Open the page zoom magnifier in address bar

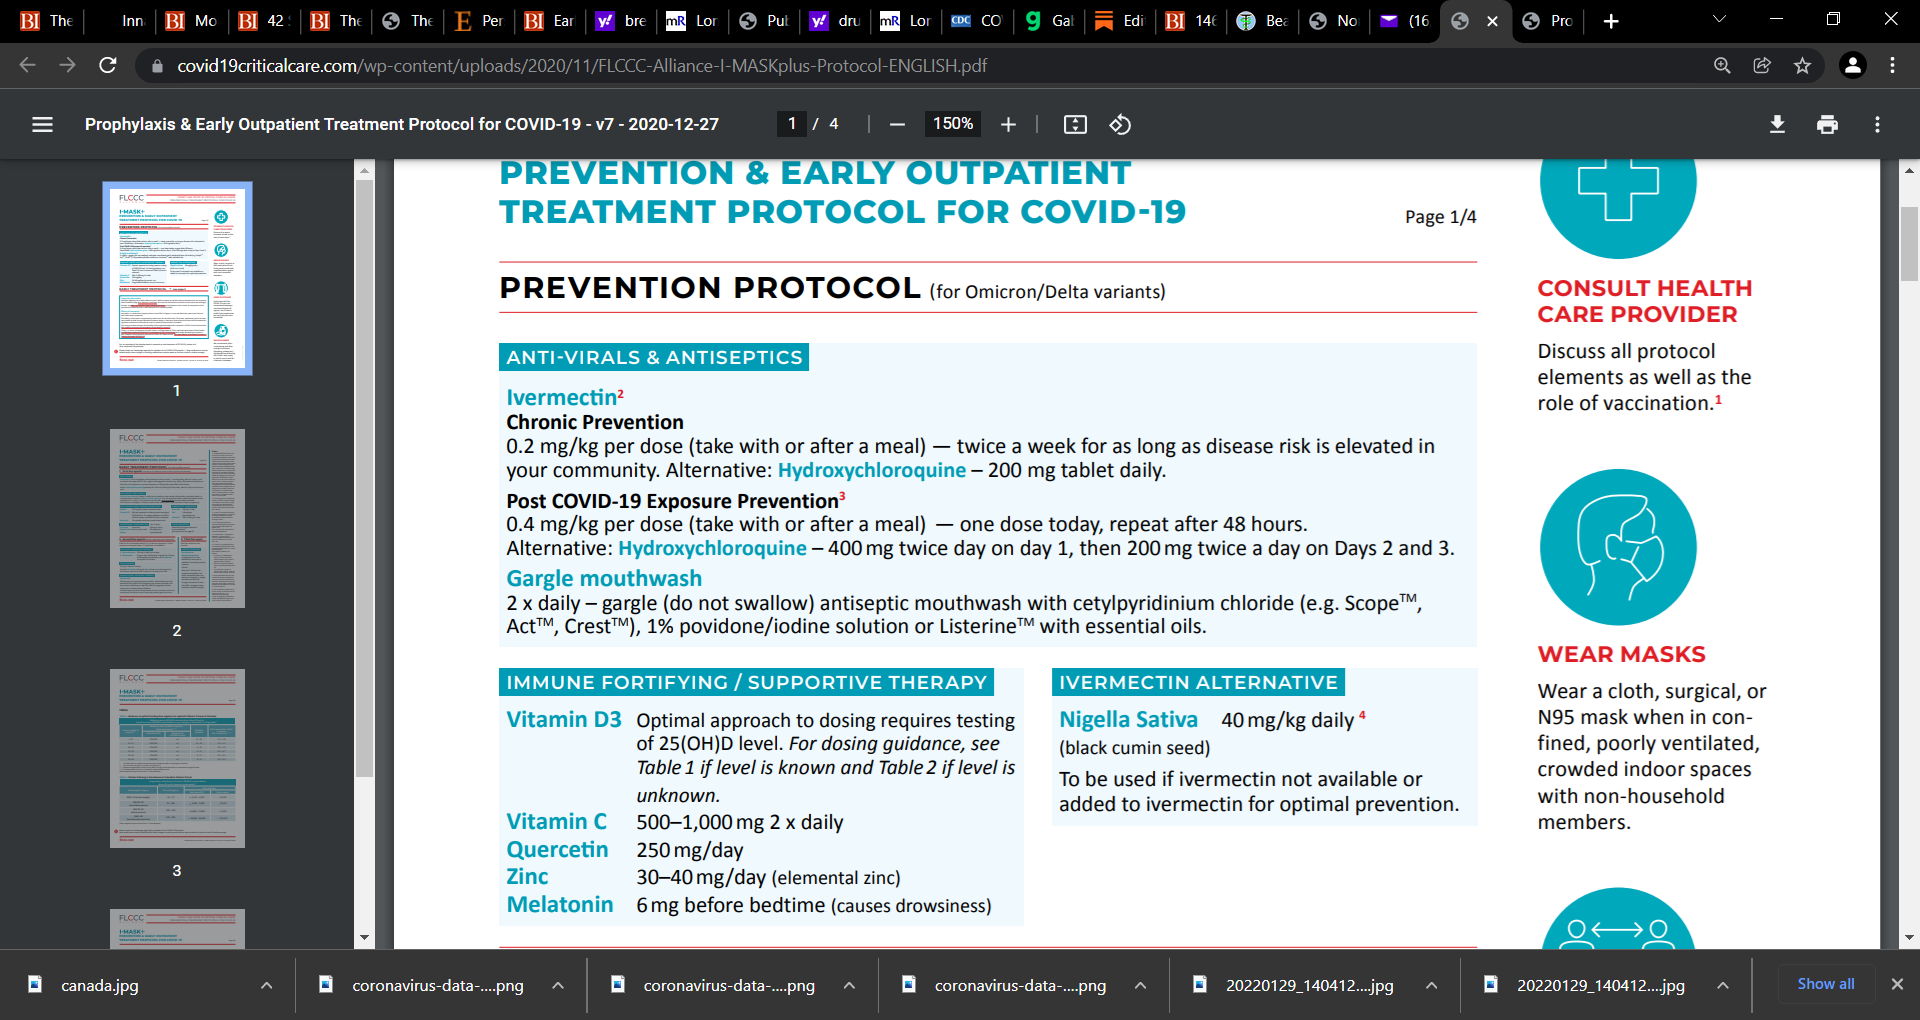tap(1722, 66)
